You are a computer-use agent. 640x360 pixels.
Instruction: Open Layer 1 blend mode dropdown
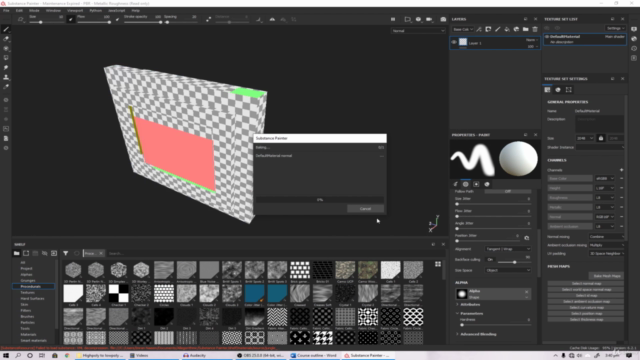tap(532, 40)
